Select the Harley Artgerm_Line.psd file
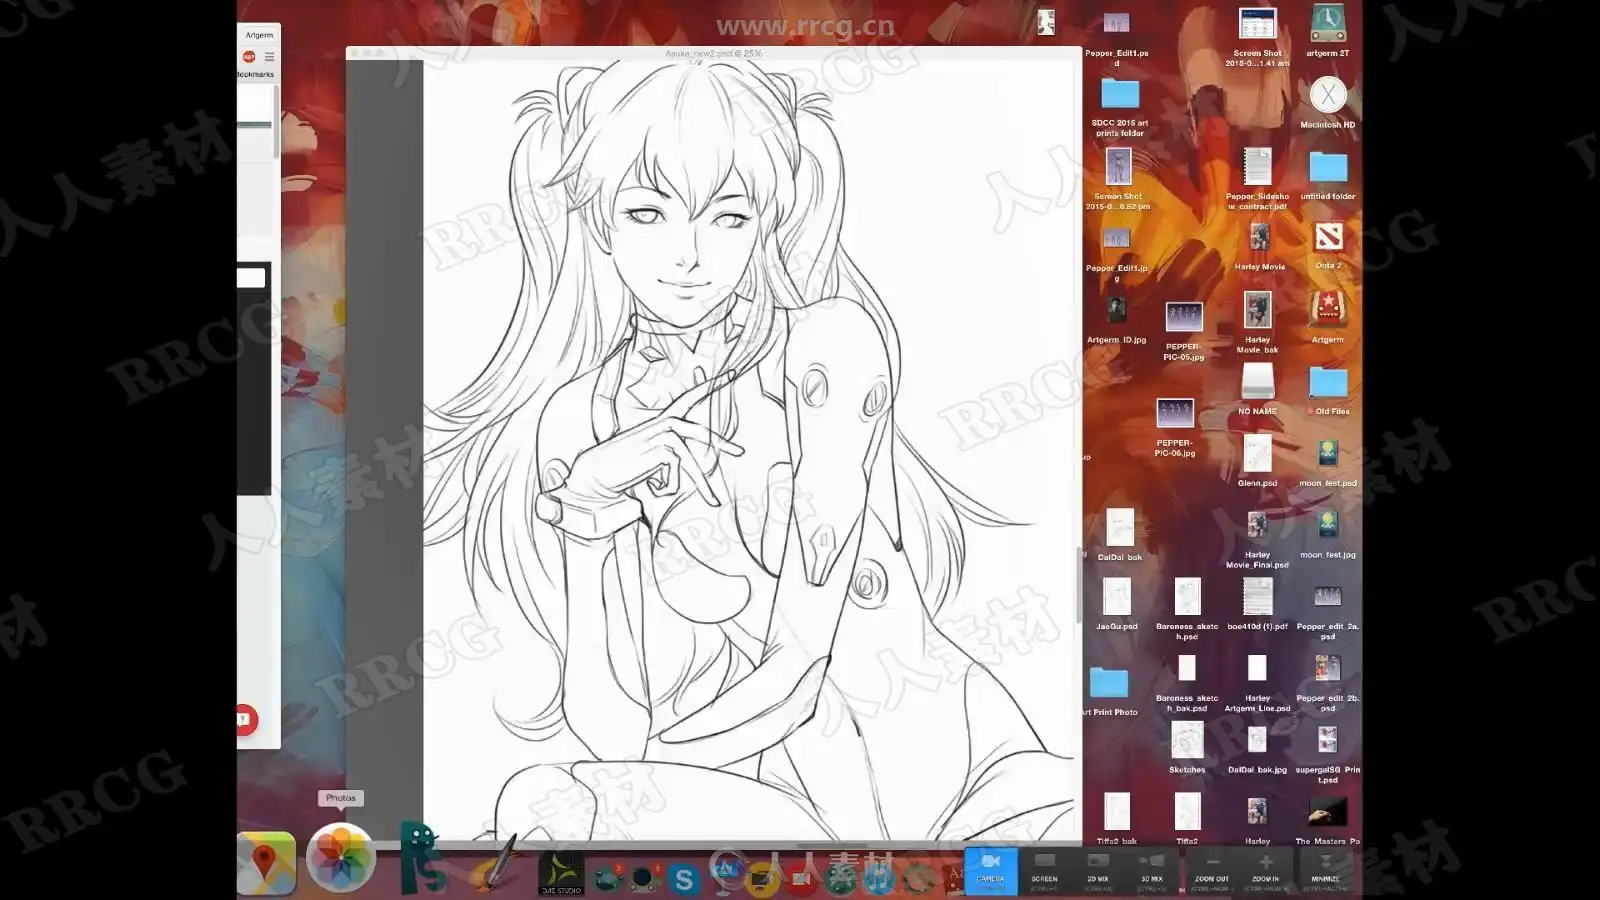The height and width of the screenshot is (900, 1600). click(x=1257, y=668)
